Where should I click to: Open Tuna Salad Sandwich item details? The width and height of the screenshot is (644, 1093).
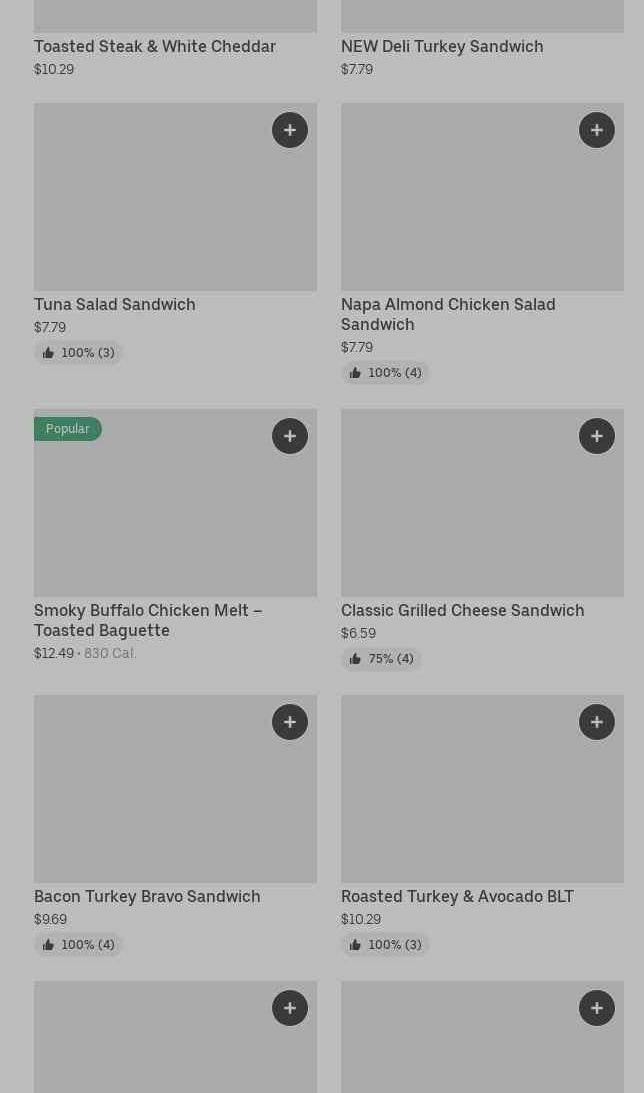115,304
